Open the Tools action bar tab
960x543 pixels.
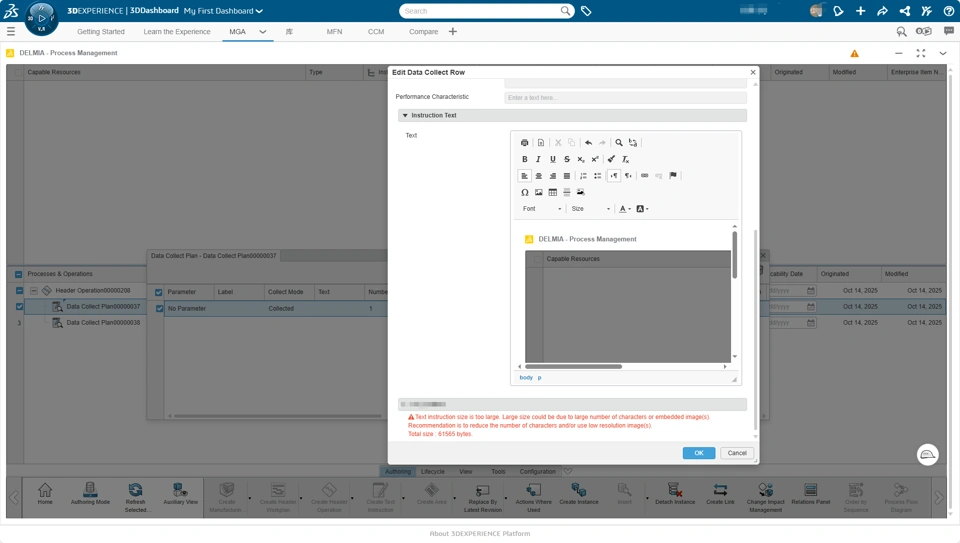click(498, 471)
